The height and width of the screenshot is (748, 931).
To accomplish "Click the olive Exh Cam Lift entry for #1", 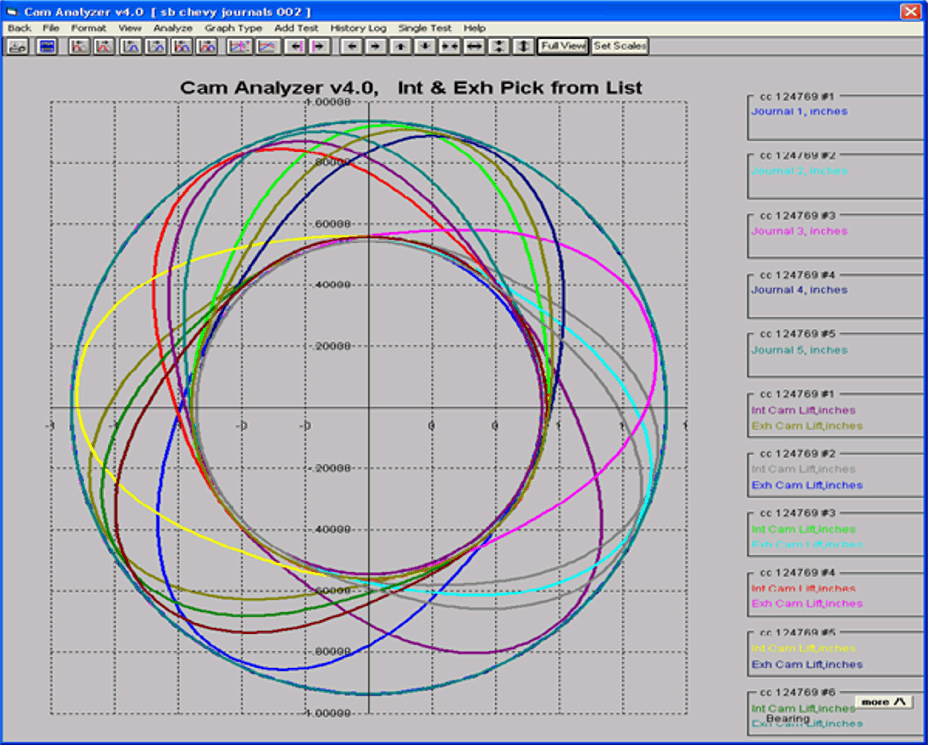I will 807,426.
